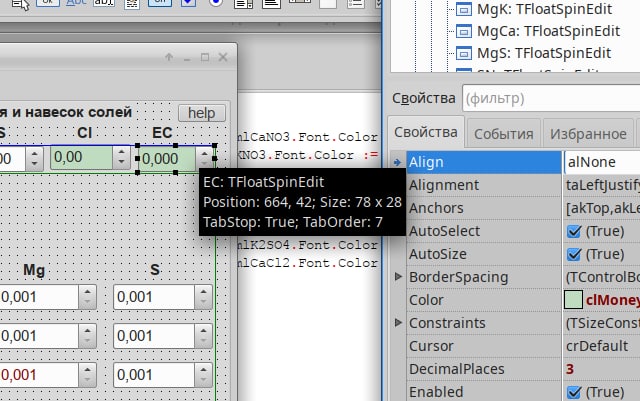Toggle the AutoSize property checkbox

[574, 254]
